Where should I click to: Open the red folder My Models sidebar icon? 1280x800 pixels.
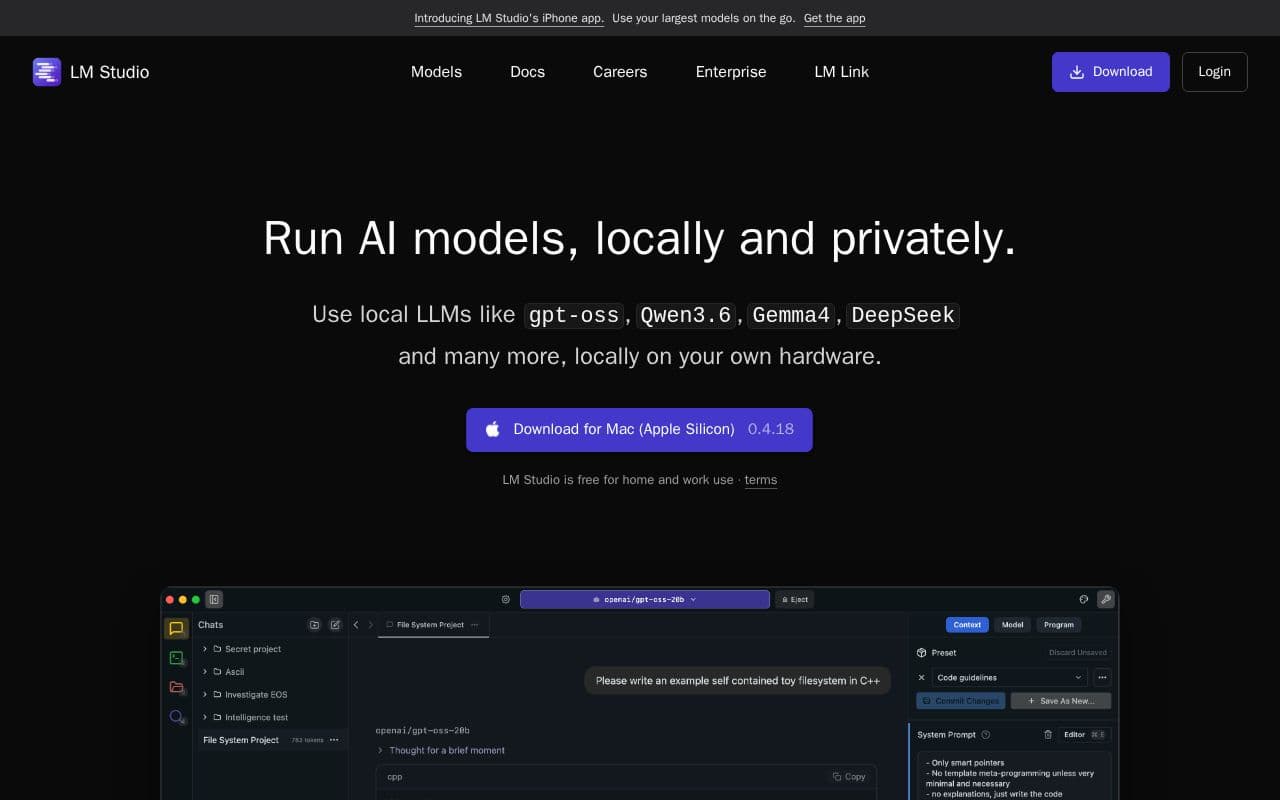pyautogui.click(x=176, y=687)
